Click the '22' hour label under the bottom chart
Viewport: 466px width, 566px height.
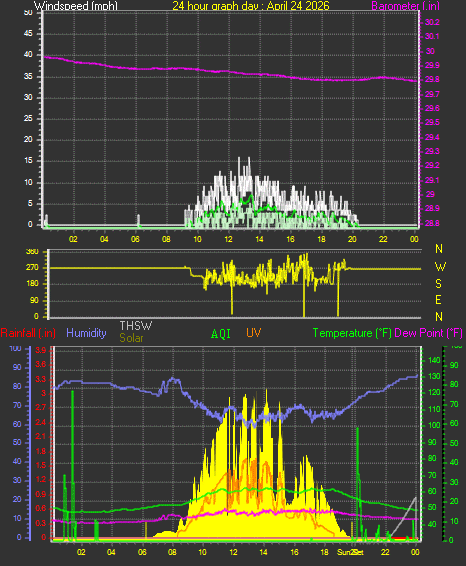click(386, 552)
